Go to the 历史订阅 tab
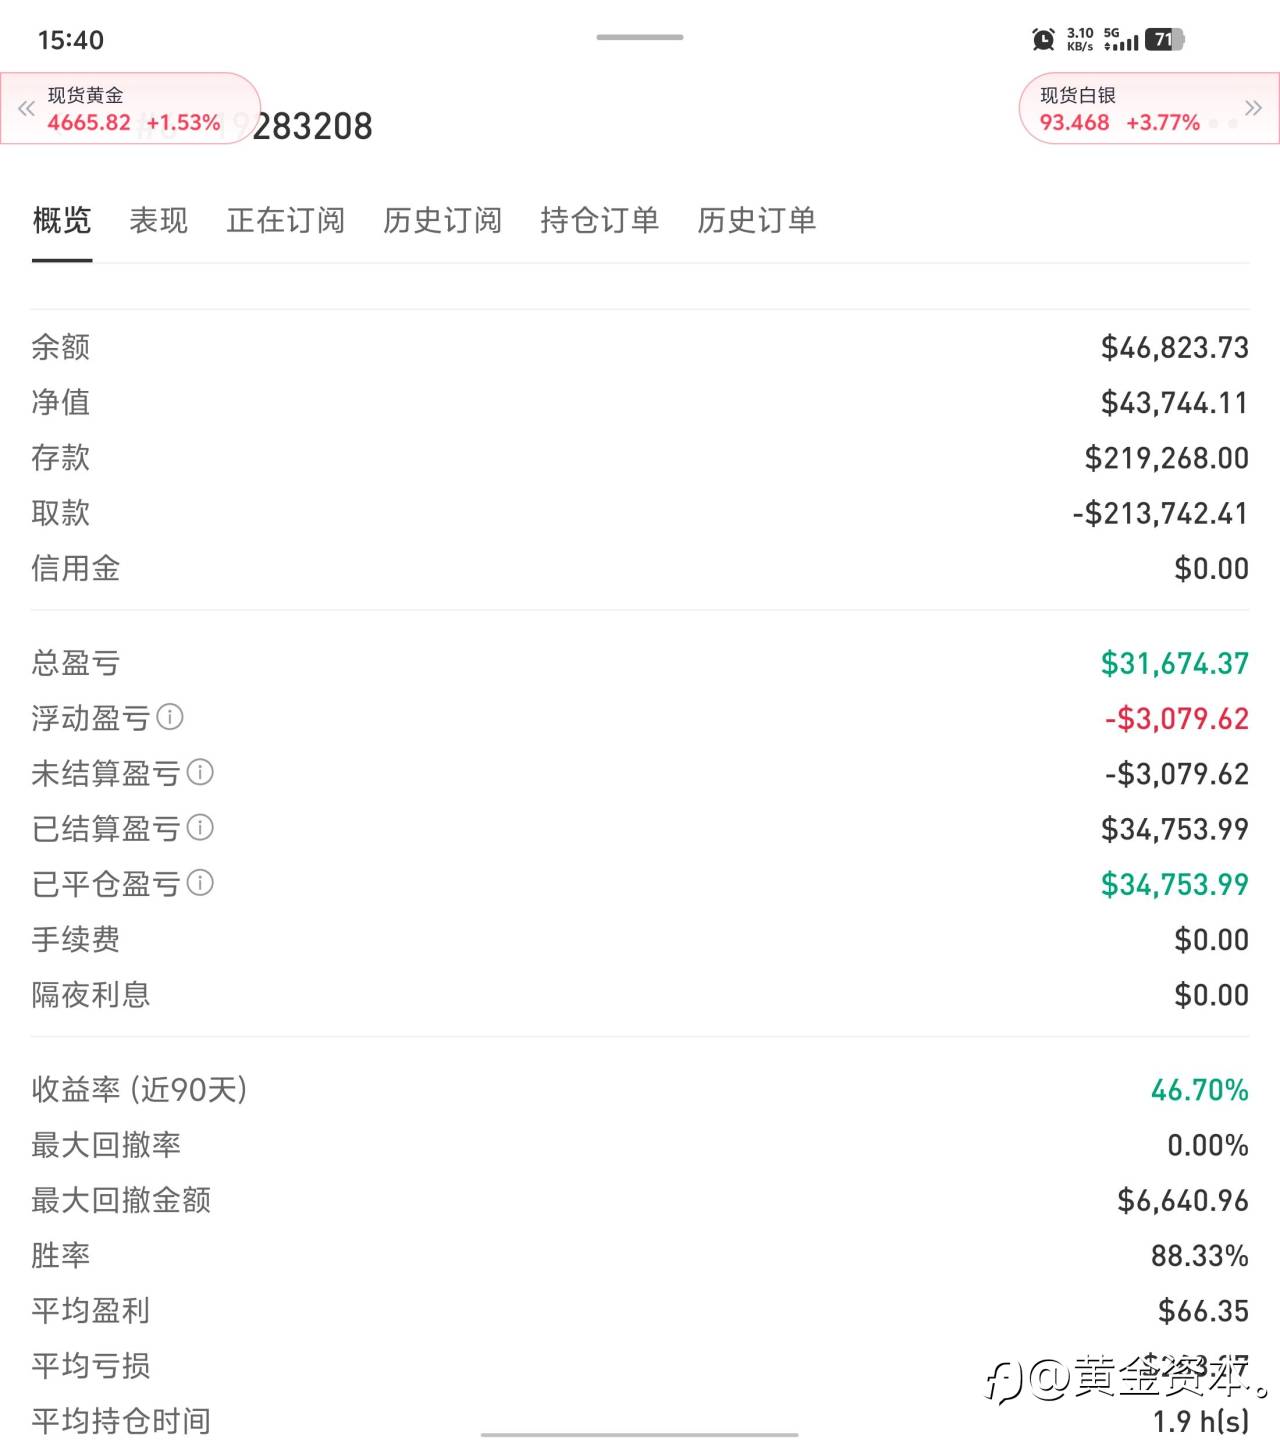 pos(442,220)
